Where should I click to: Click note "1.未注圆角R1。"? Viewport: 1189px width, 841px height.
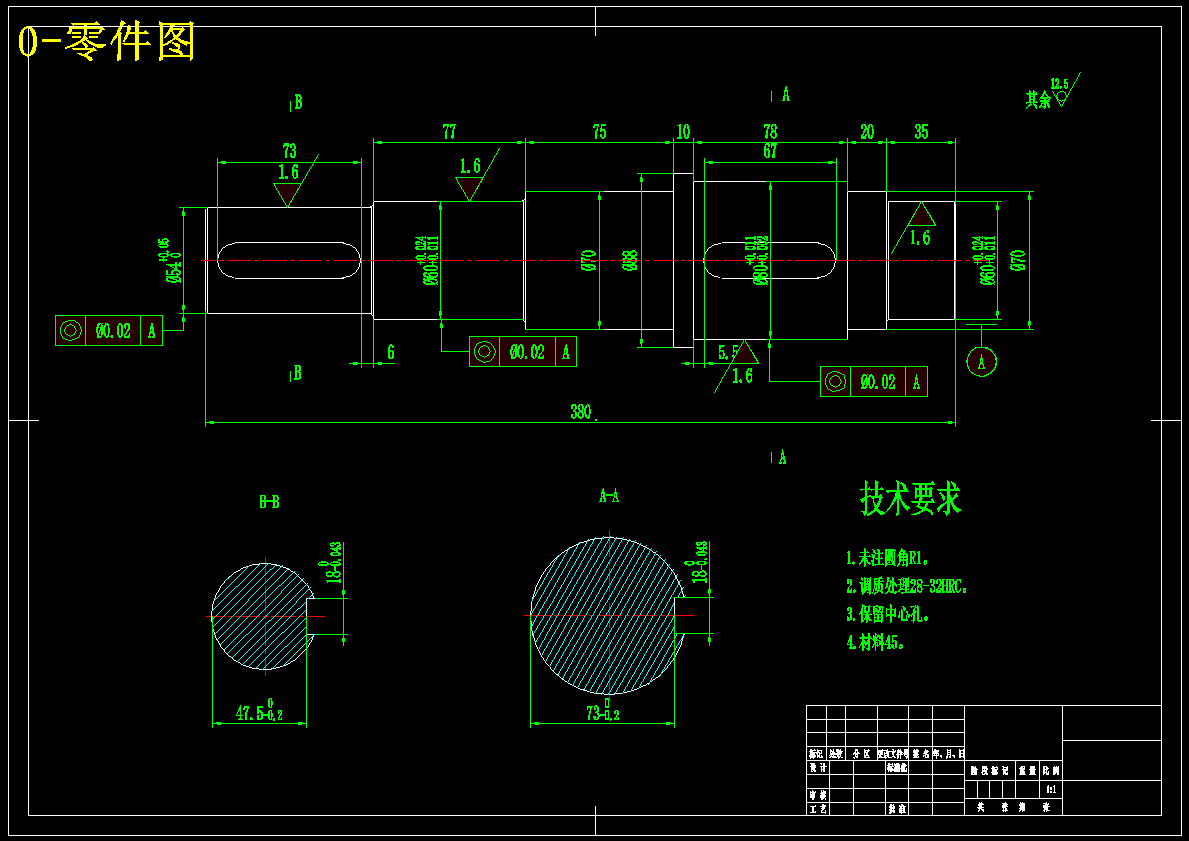pyautogui.click(x=889, y=559)
